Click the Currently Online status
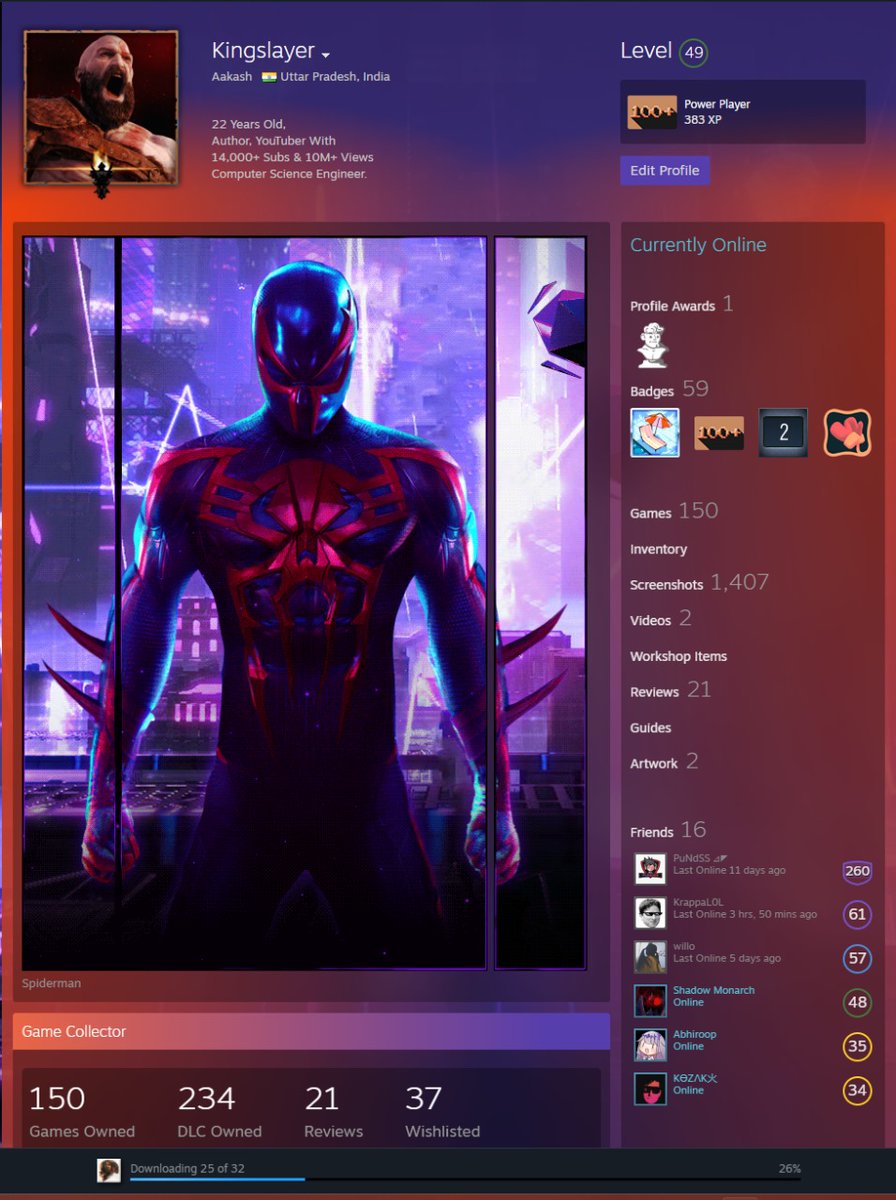This screenshot has height=1200, width=896. point(698,245)
